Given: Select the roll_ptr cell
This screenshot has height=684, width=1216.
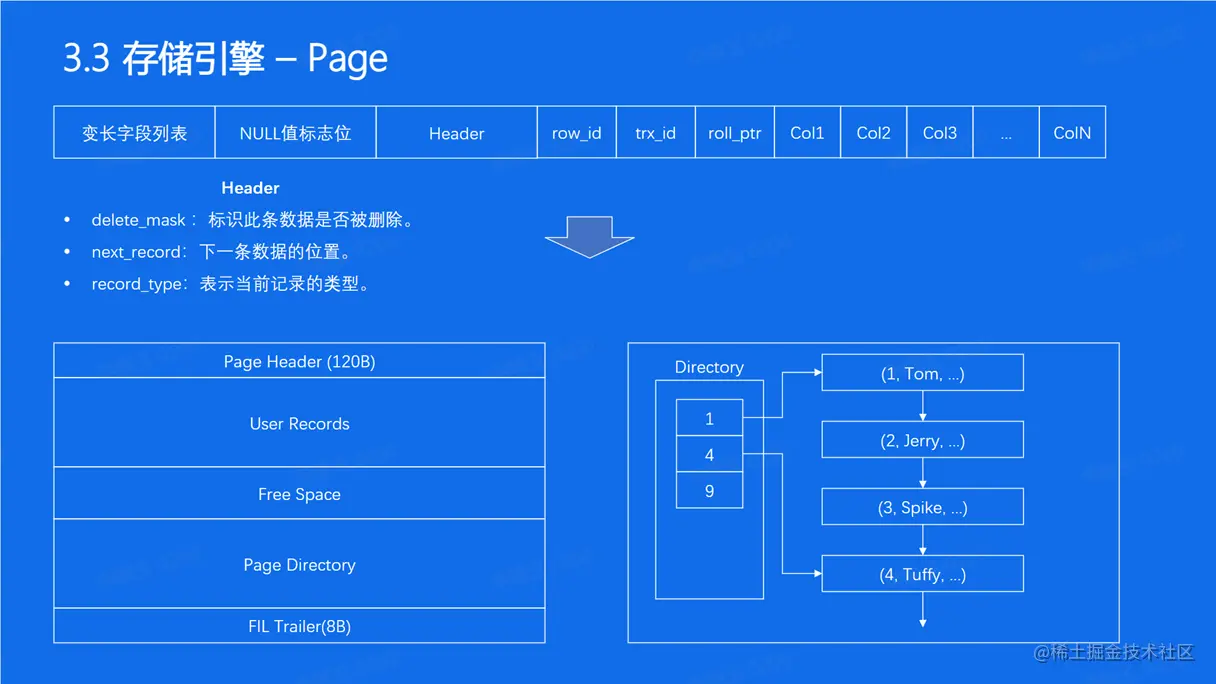Looking at the screenshot, I should point(735,132).
